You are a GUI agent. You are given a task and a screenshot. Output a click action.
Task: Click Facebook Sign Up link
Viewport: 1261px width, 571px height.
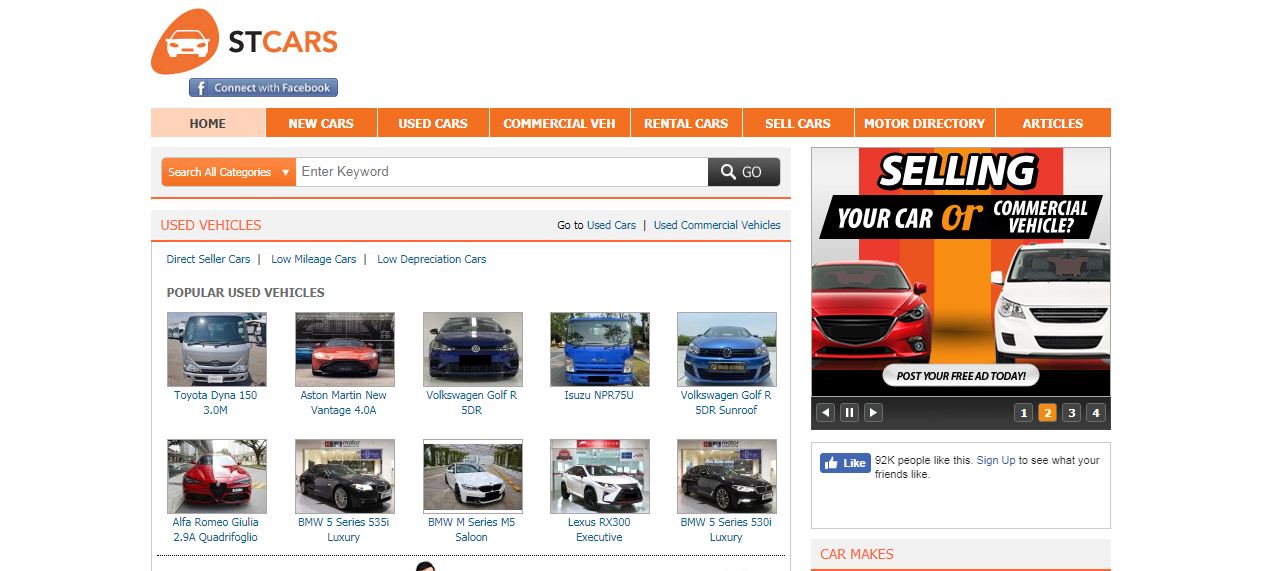(x=996, y=460)
